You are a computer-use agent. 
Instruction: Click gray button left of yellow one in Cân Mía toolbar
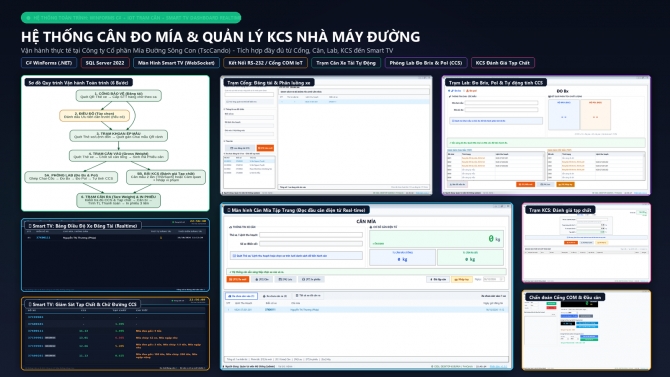[x=438, y=279]
